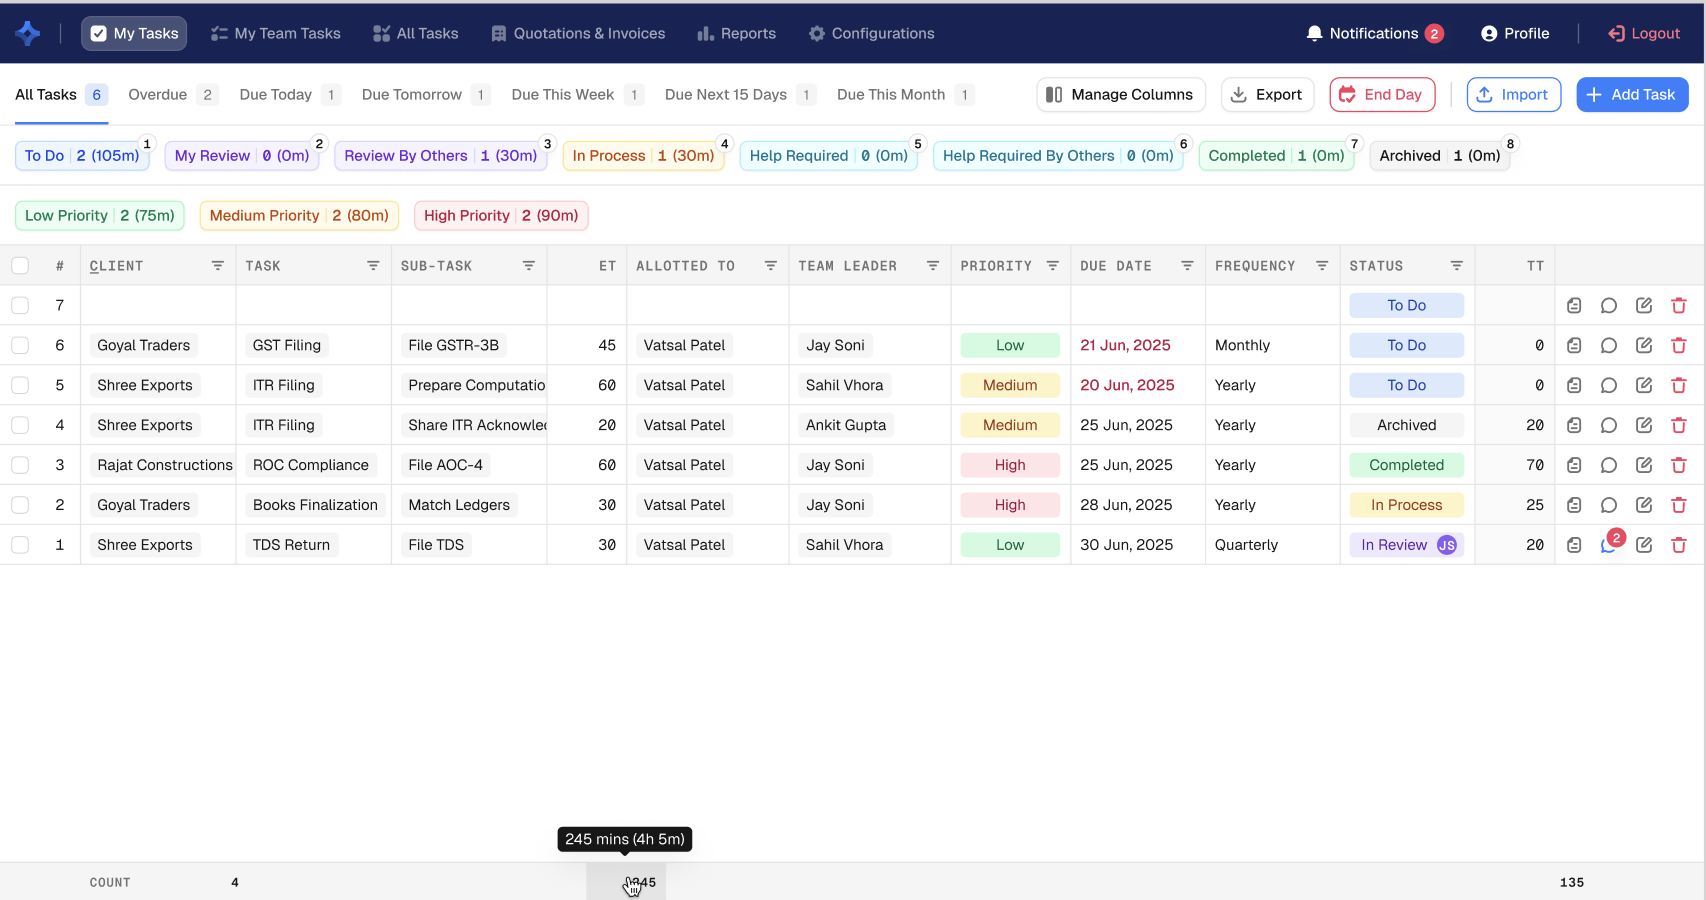
Task: Switch to the Overdue tab
Action: [158, 95]
